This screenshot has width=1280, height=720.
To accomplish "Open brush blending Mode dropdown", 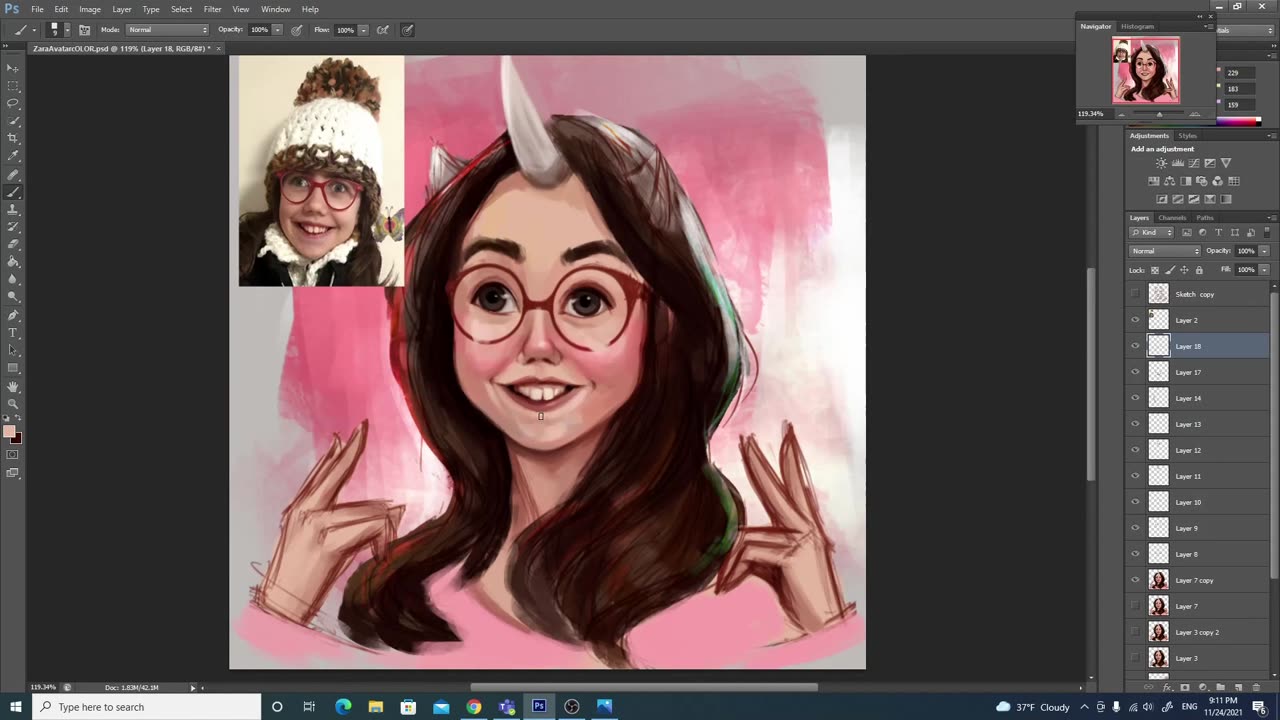I will pos(168,30).
